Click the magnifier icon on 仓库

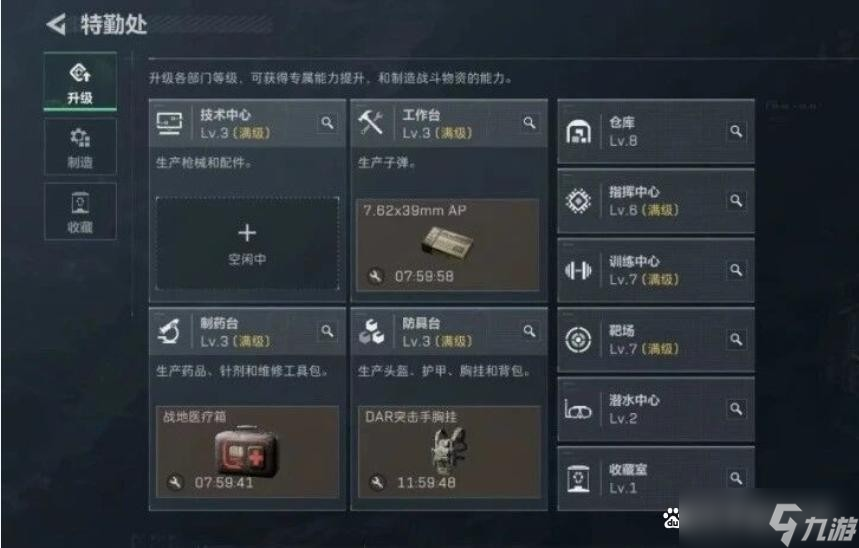[x=736, y=131]
